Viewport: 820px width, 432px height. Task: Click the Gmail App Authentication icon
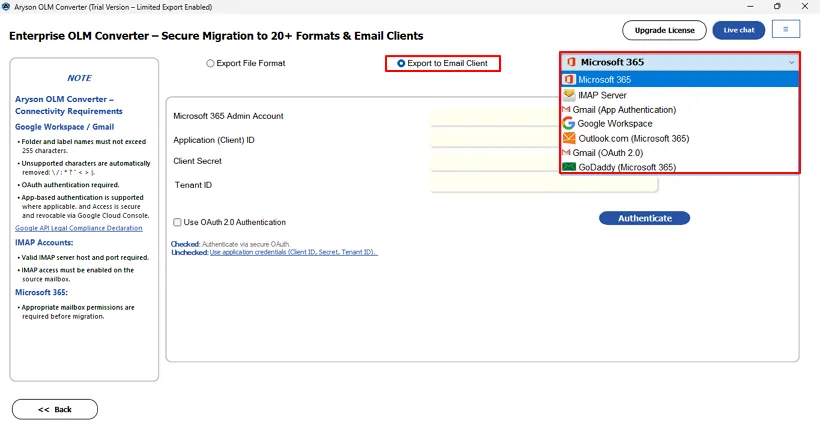click(x=566, y=109)
